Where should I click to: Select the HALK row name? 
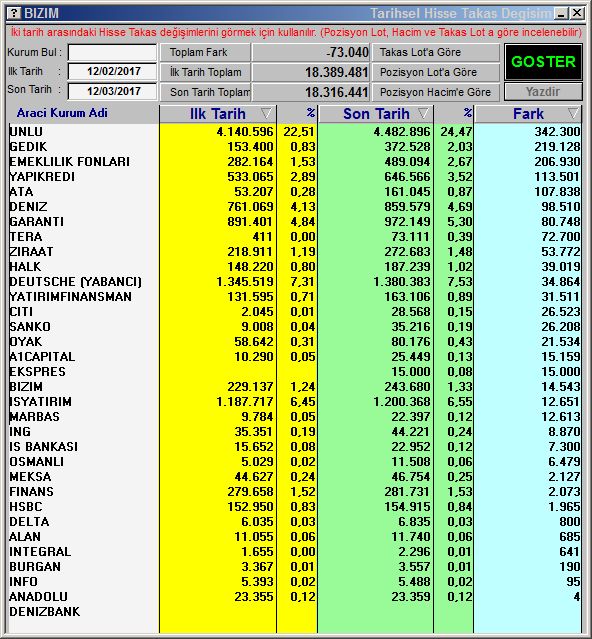point(25,267)
